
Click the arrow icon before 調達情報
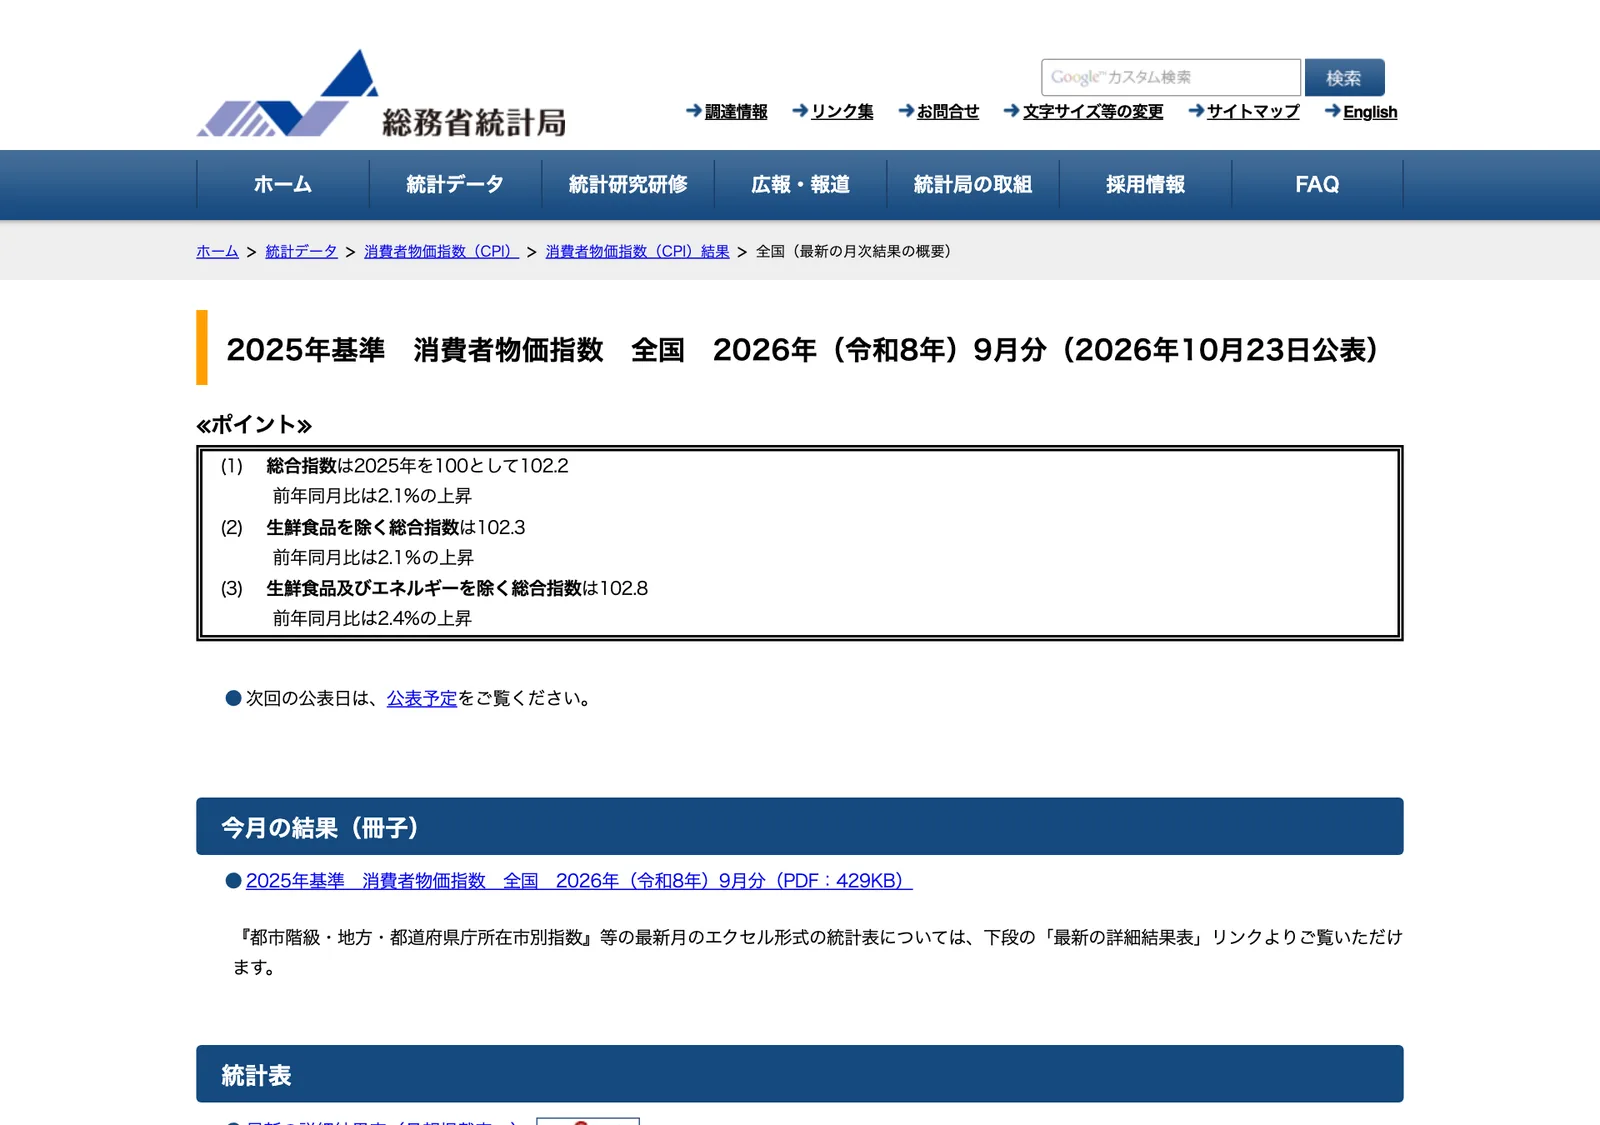694,111
